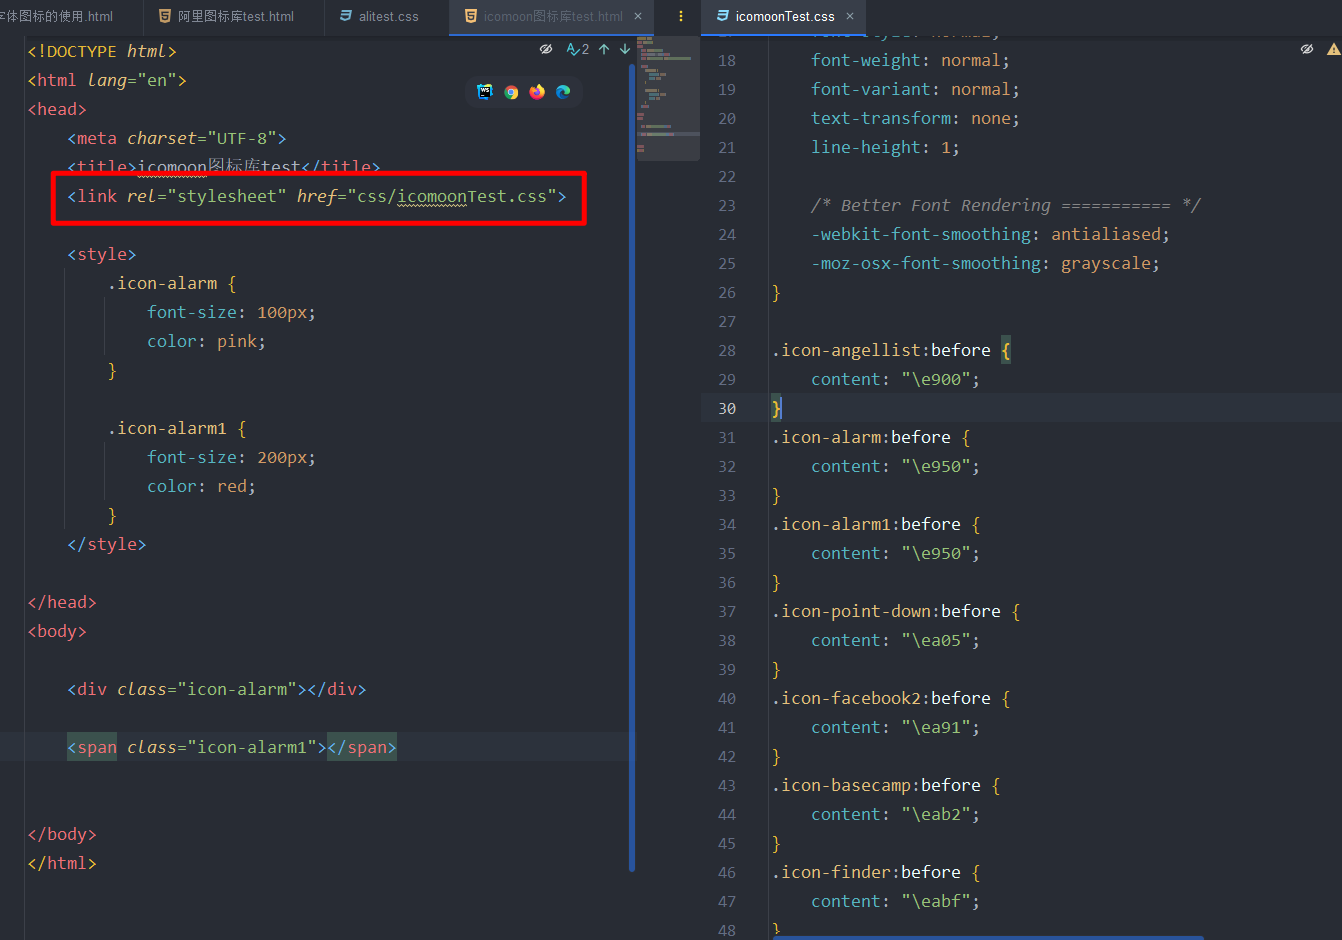This screenshot has width=1342, height=940.
Task: Click the div class="icon-alarm" line
Action: 217,689
